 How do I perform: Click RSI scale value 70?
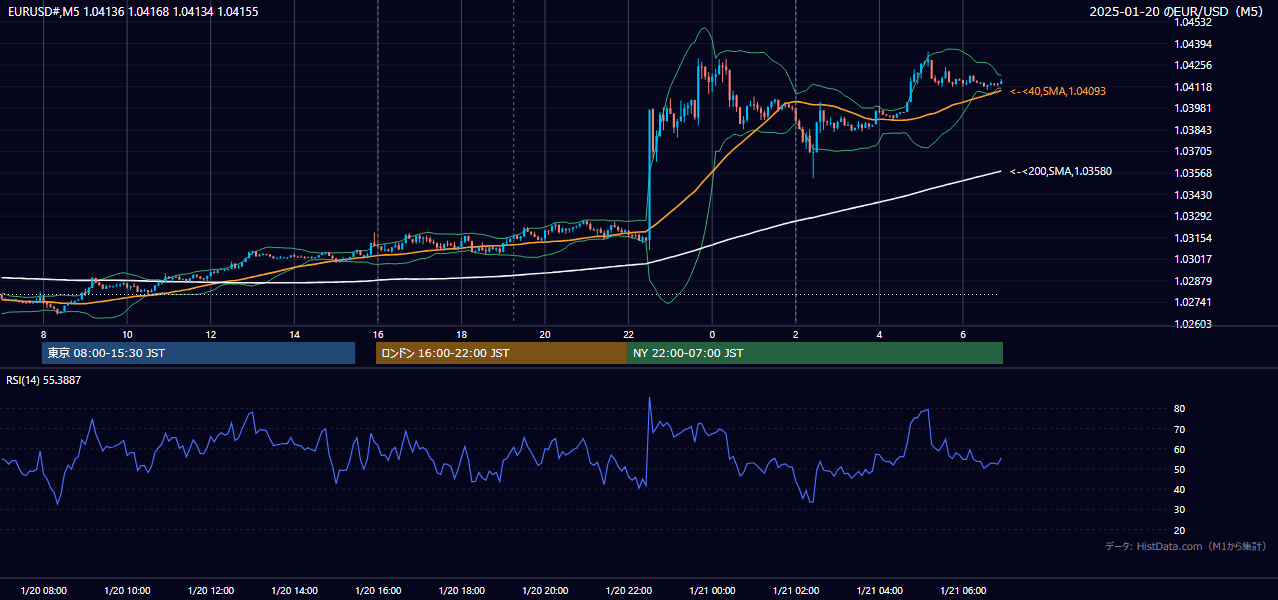coord(1180,429)
